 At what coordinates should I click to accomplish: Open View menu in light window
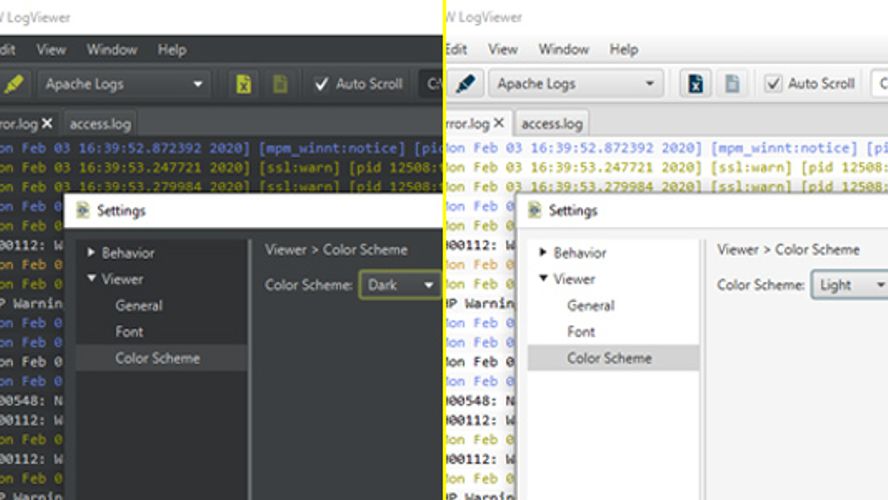coord(503,50)
